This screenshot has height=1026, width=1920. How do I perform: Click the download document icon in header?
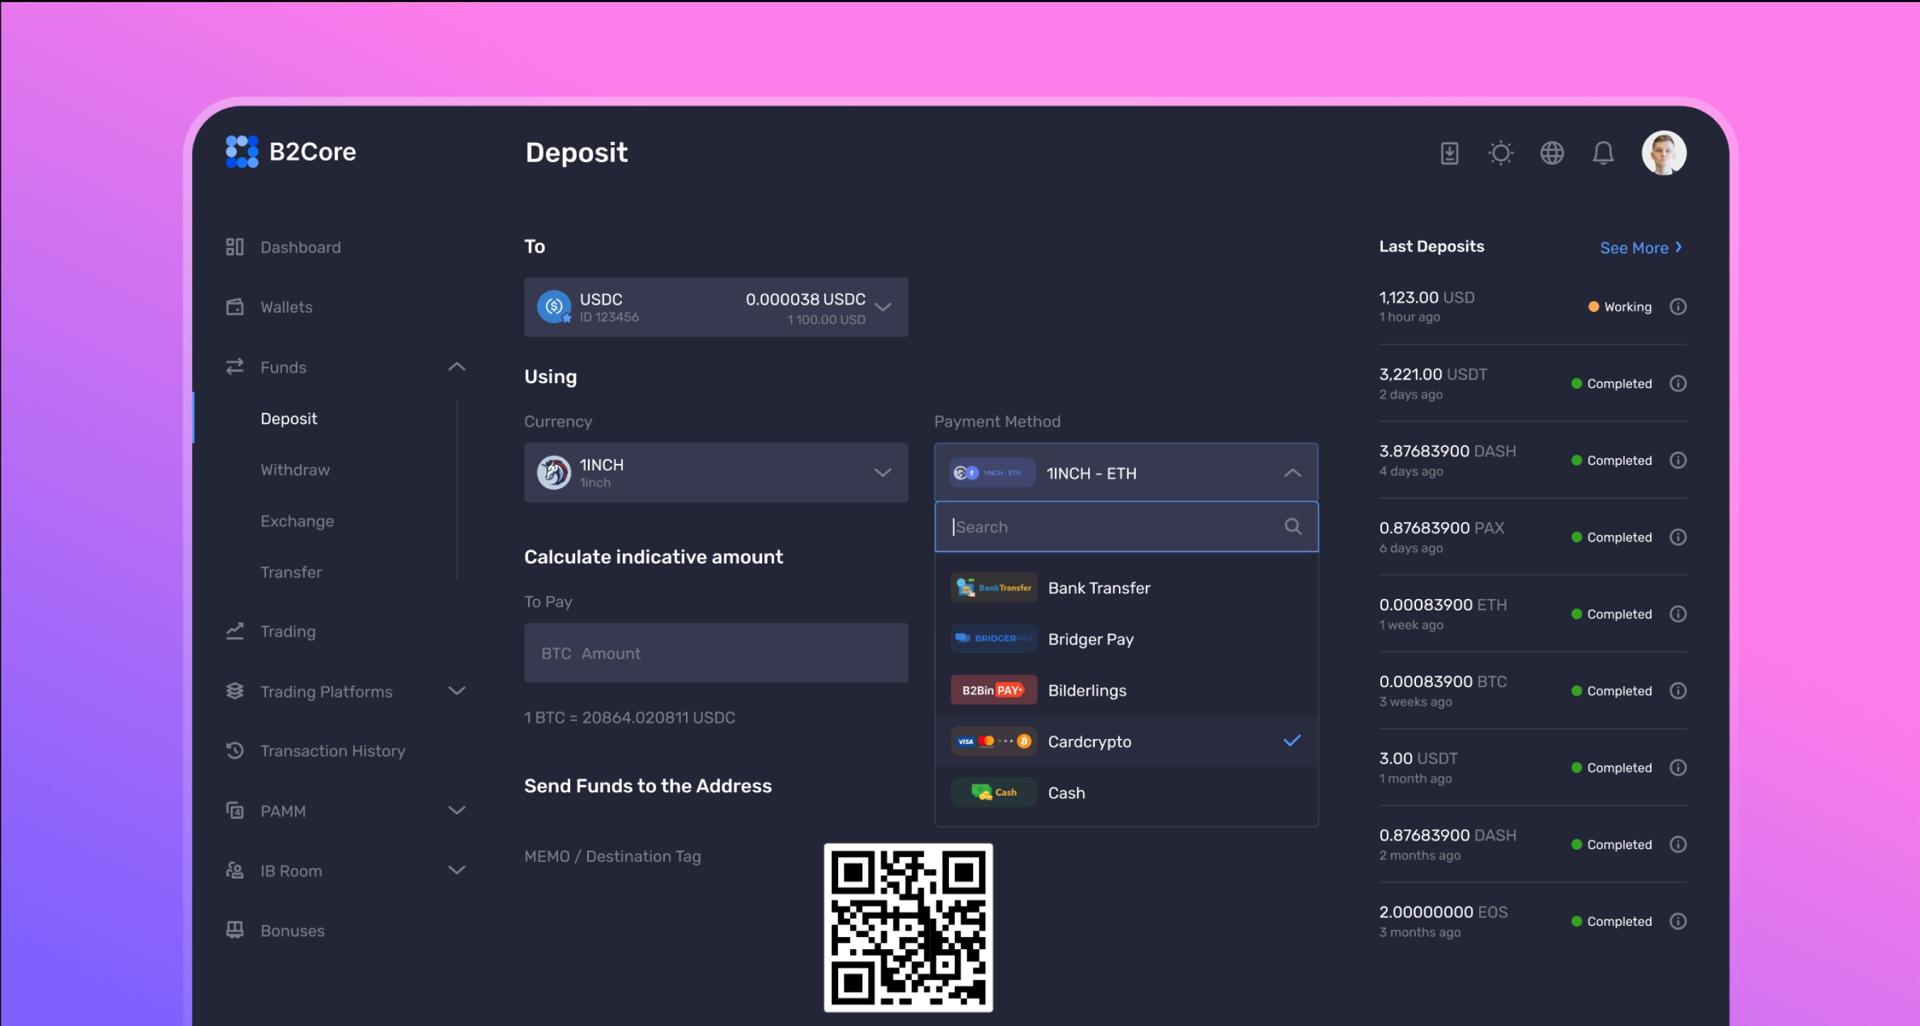(1449, 153)
